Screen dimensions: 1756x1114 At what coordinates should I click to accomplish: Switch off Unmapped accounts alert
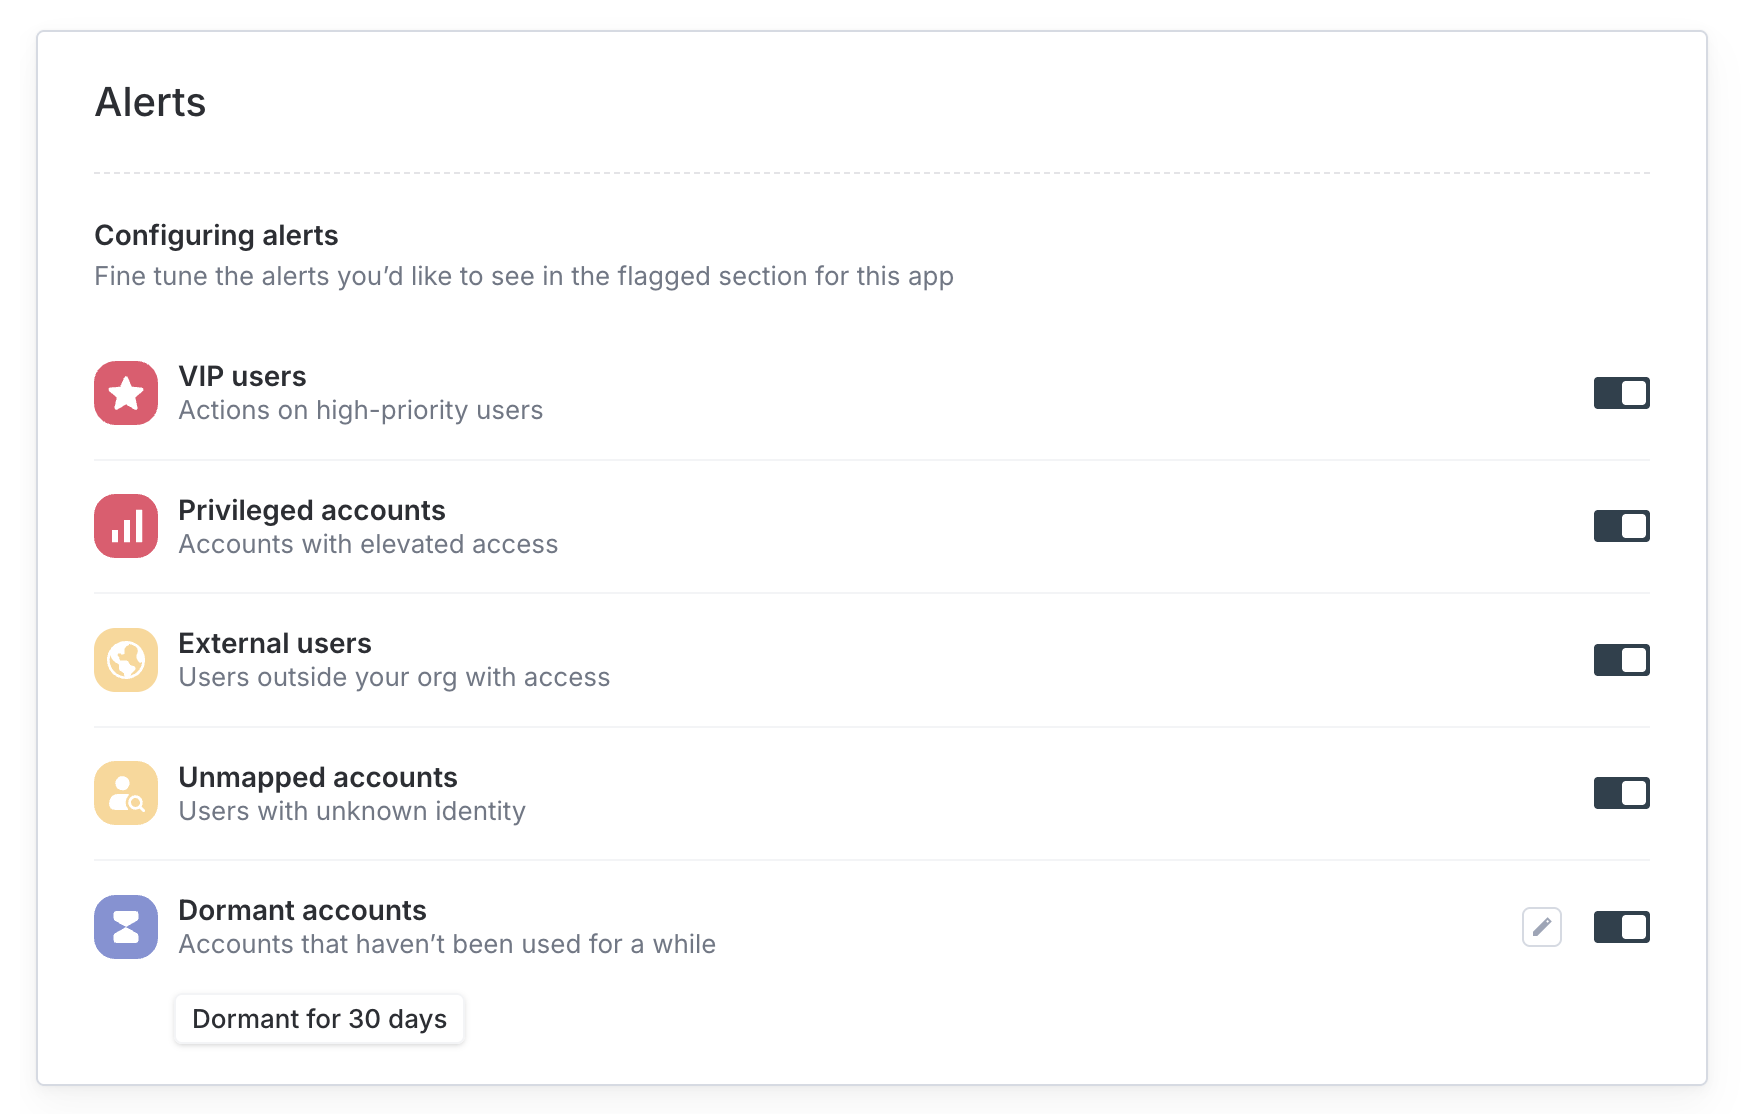click(x=1621, y=793)
